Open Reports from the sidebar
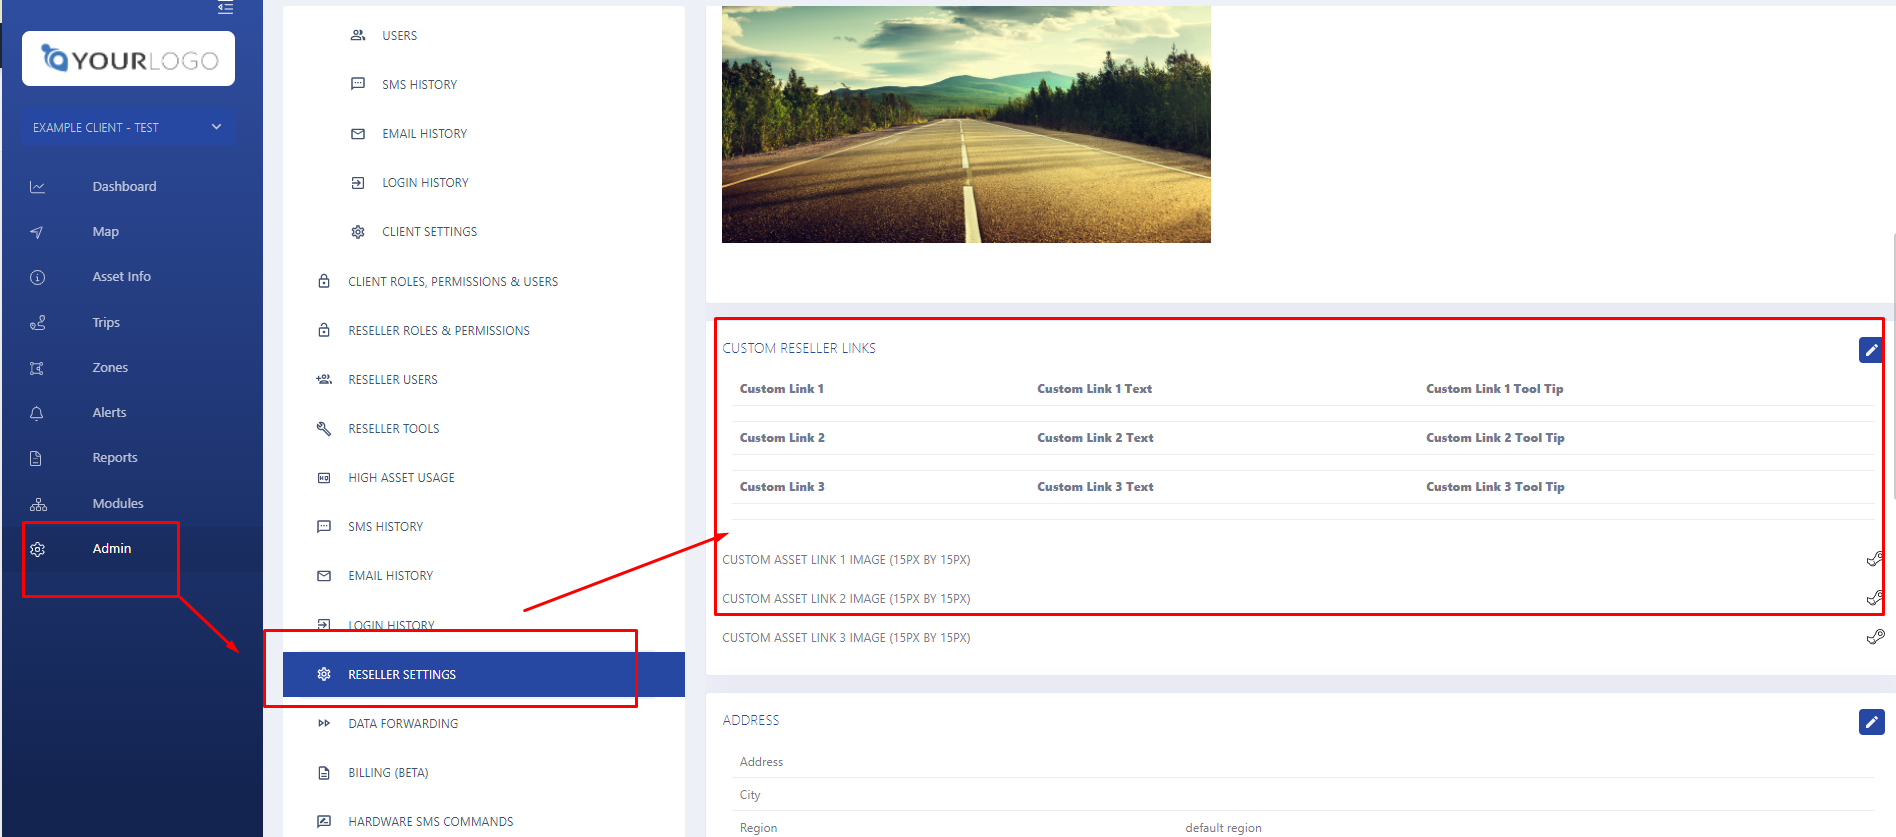The width and height of the screenshot is (1896, 837). pyautogui.click(x=115, y=457)
